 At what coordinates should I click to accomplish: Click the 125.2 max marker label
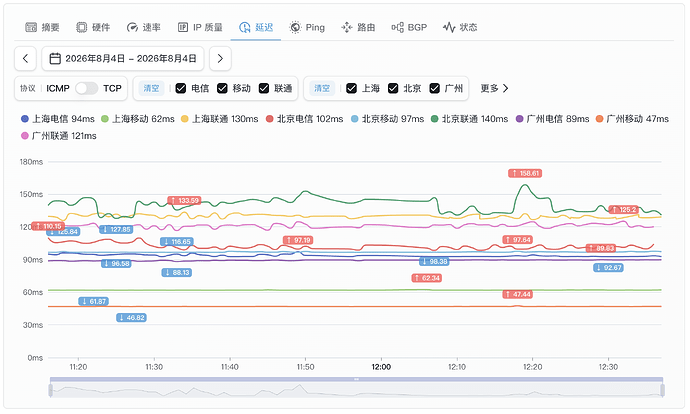[624, 209]
